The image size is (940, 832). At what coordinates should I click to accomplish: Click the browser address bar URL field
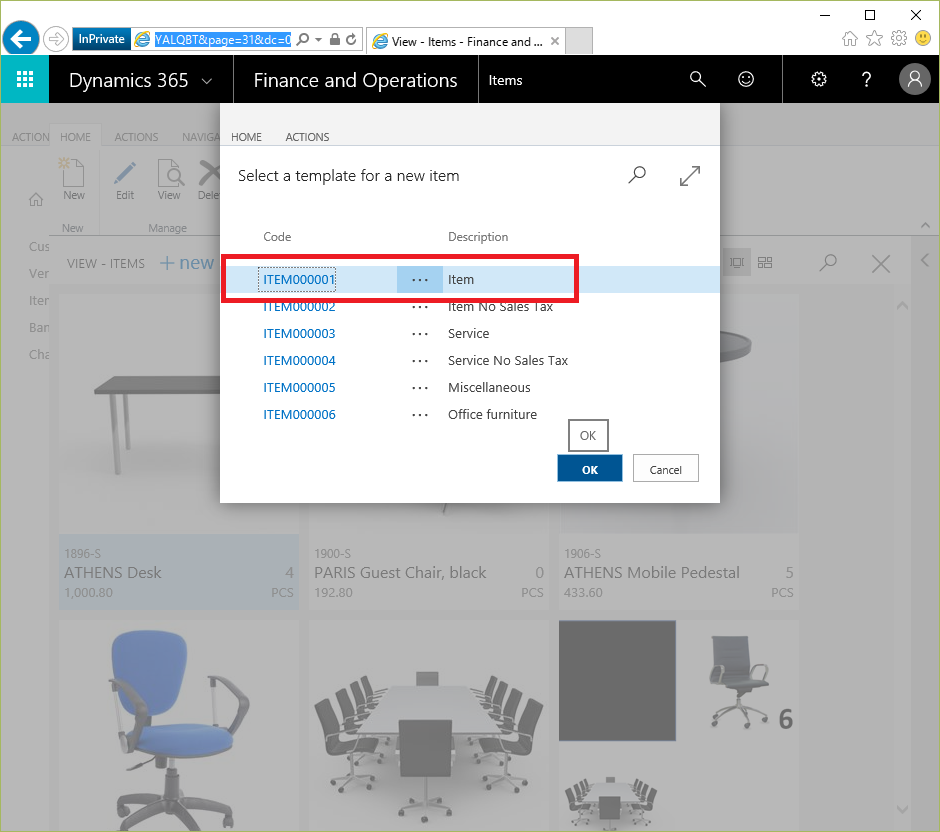(x=222, y=40)
